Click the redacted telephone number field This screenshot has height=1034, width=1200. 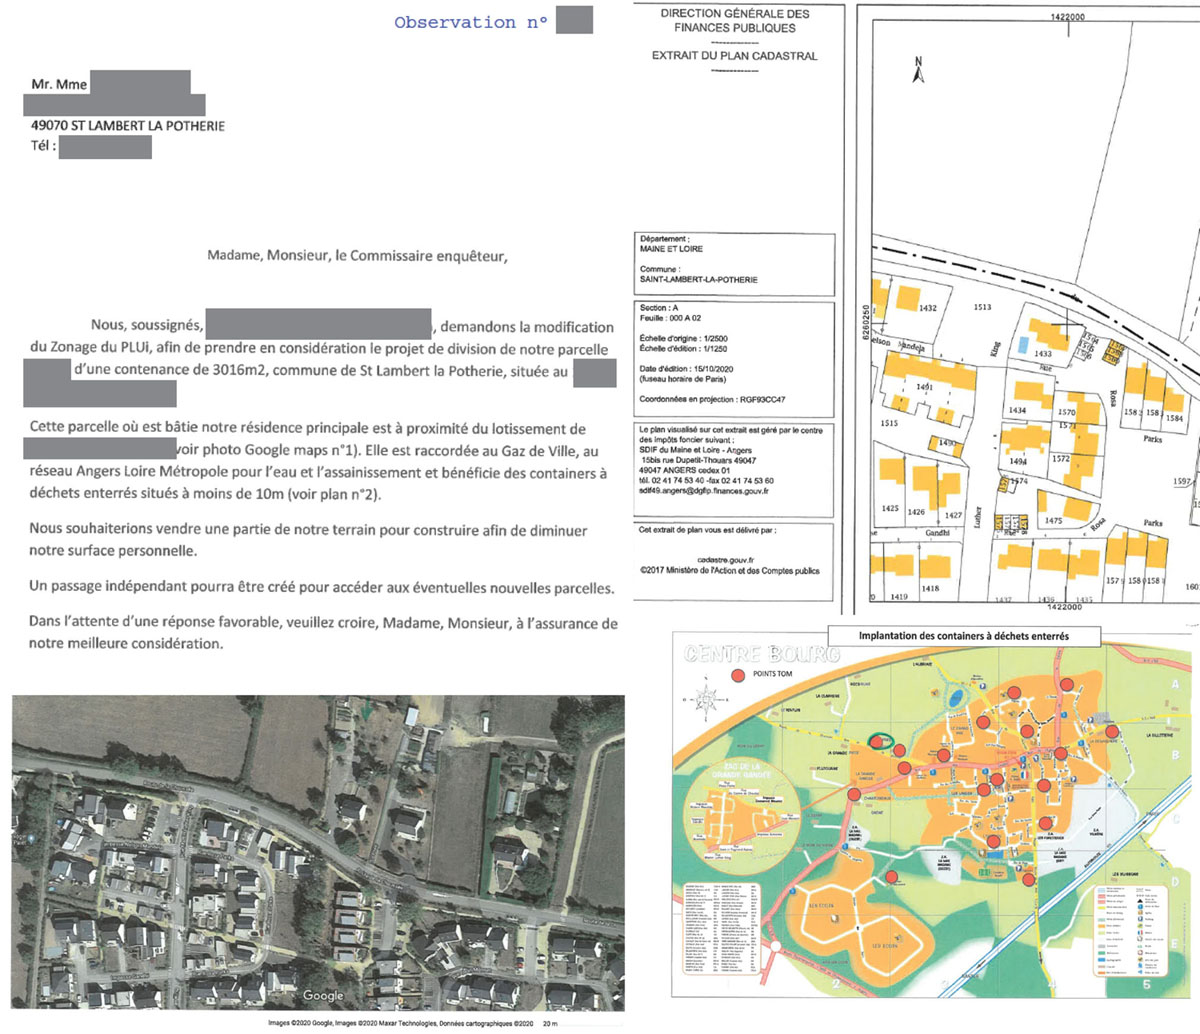105,147
